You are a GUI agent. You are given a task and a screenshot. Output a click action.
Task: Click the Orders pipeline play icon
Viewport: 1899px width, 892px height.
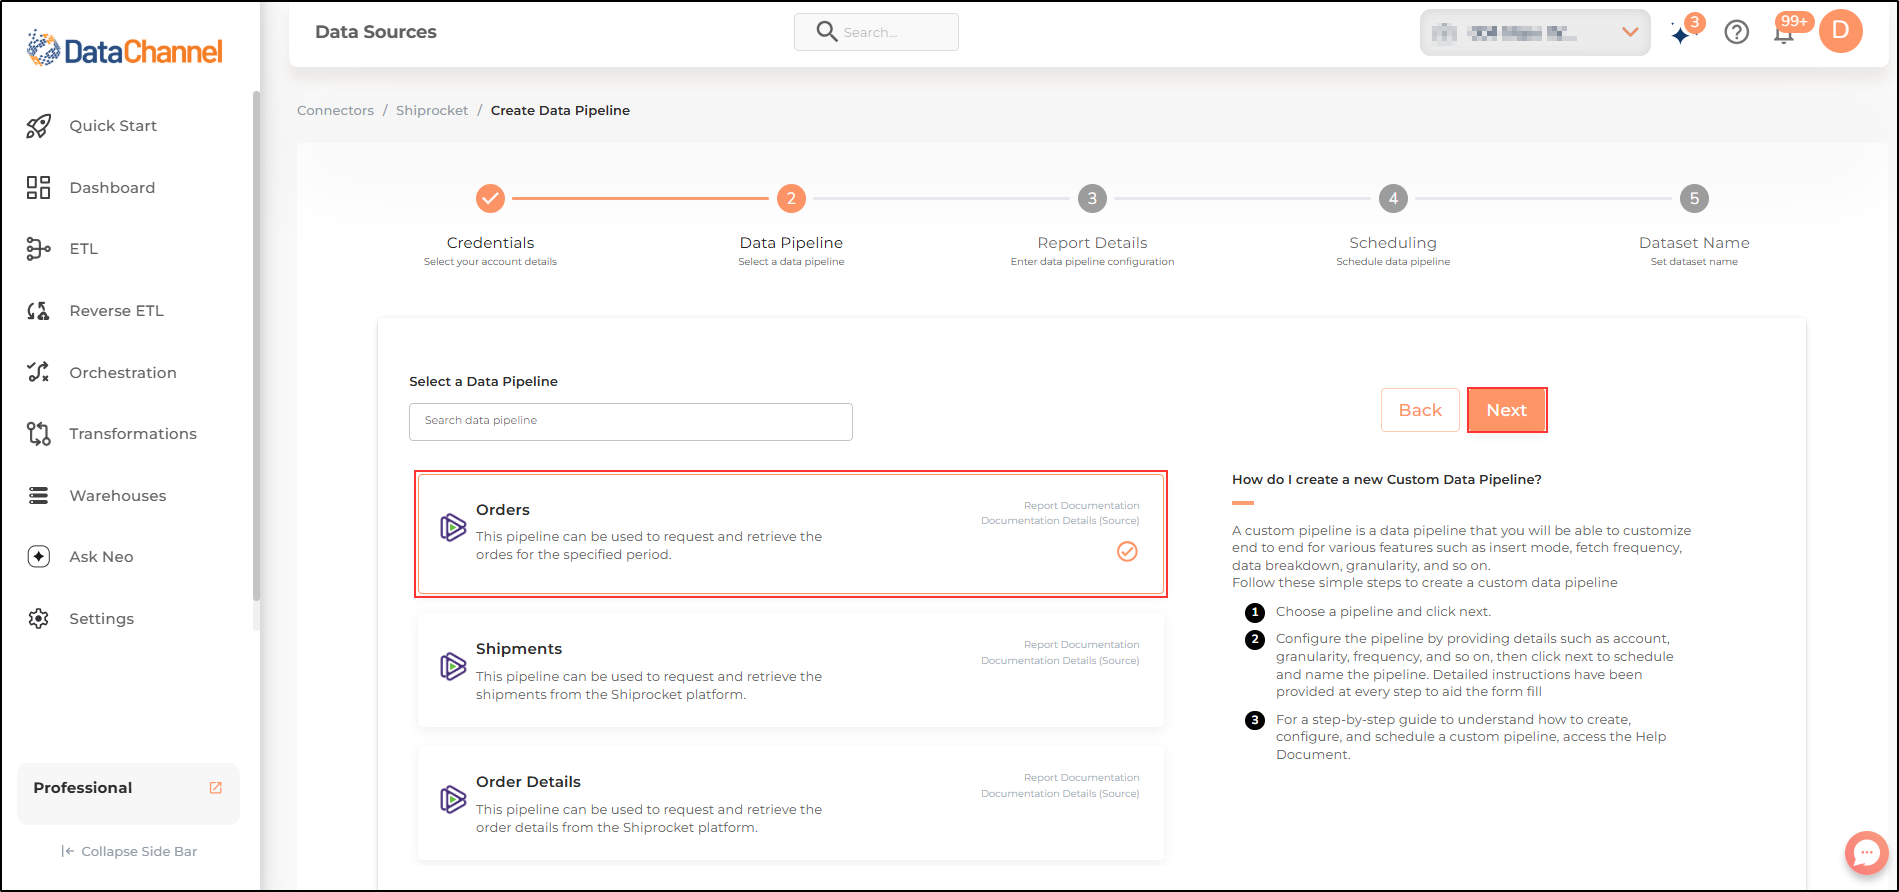point(453,527)
